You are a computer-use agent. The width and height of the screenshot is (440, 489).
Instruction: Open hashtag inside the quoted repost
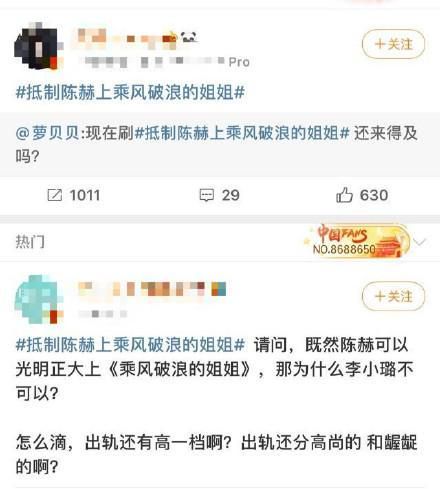coord(242,133)
